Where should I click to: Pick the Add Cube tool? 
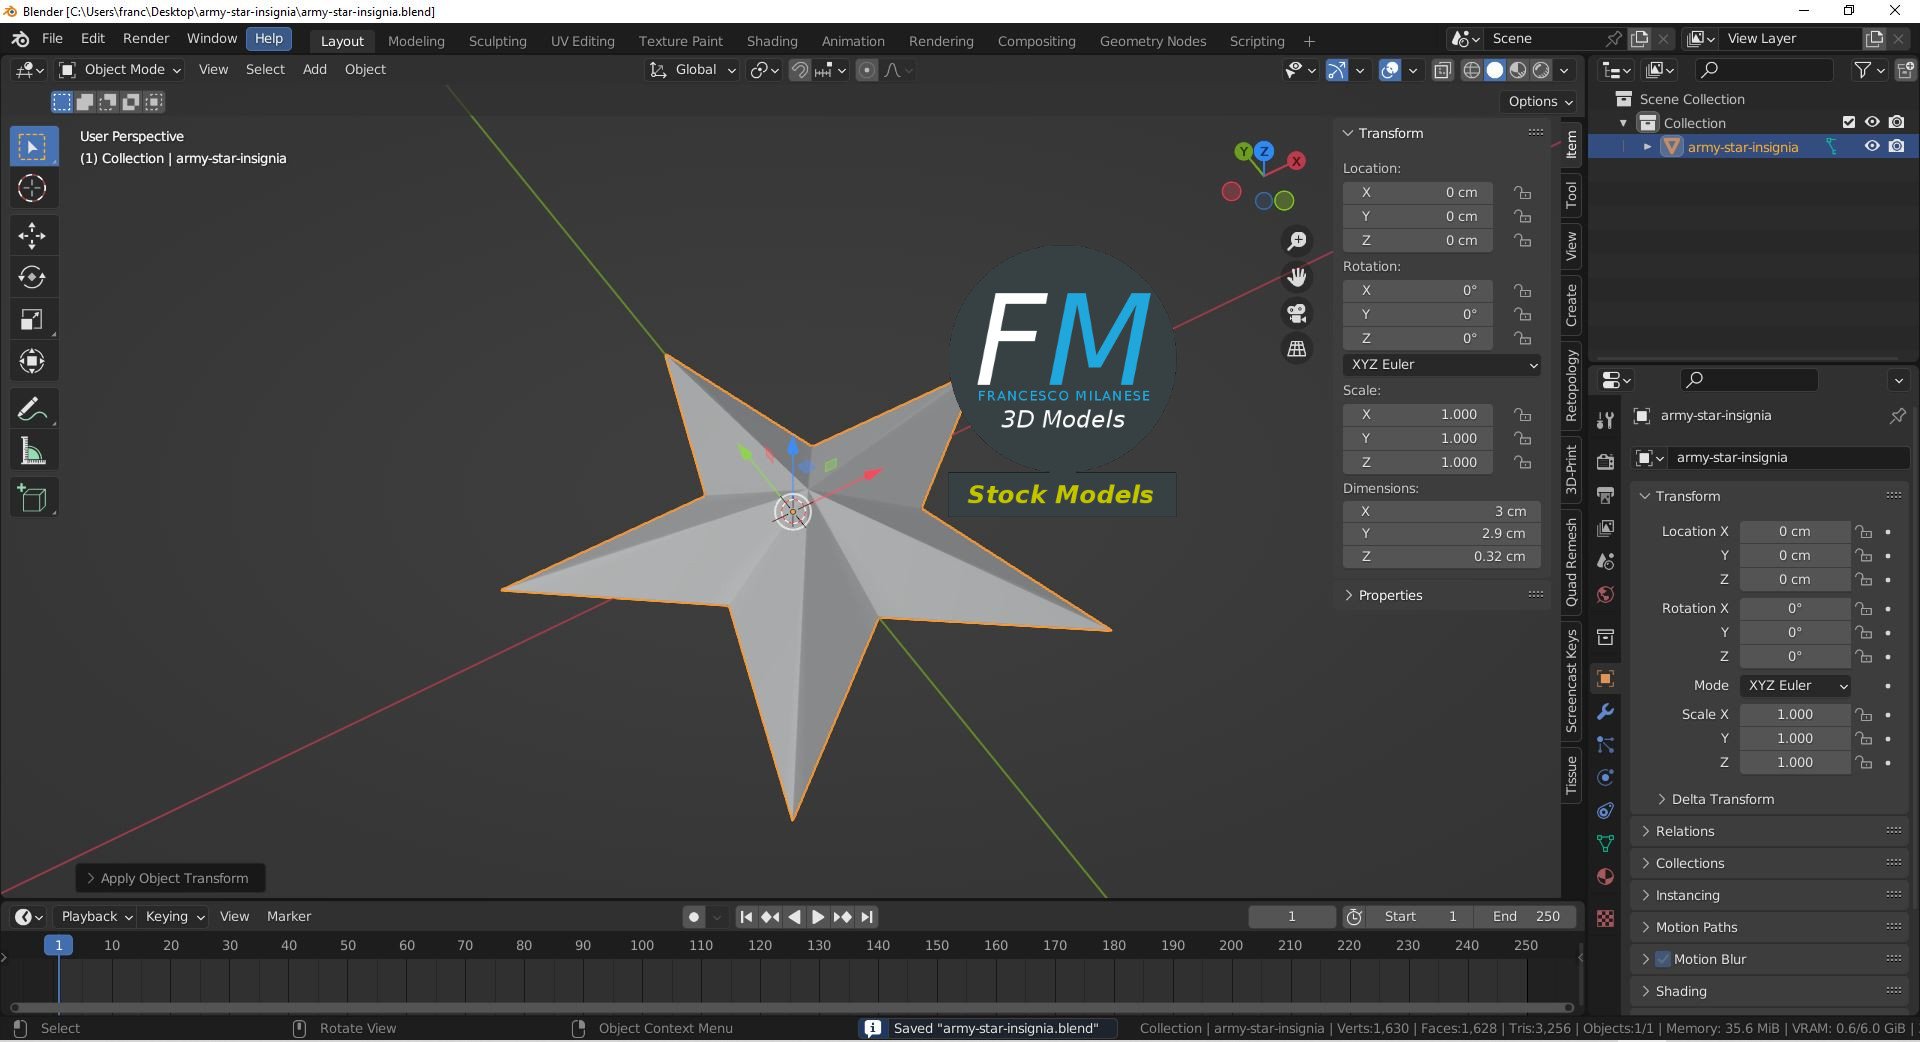pos(33,498)
